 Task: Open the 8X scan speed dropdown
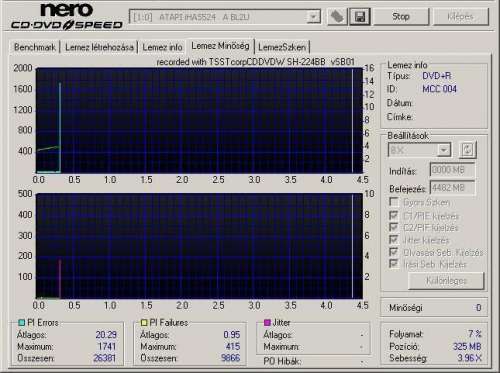[444, 150]
